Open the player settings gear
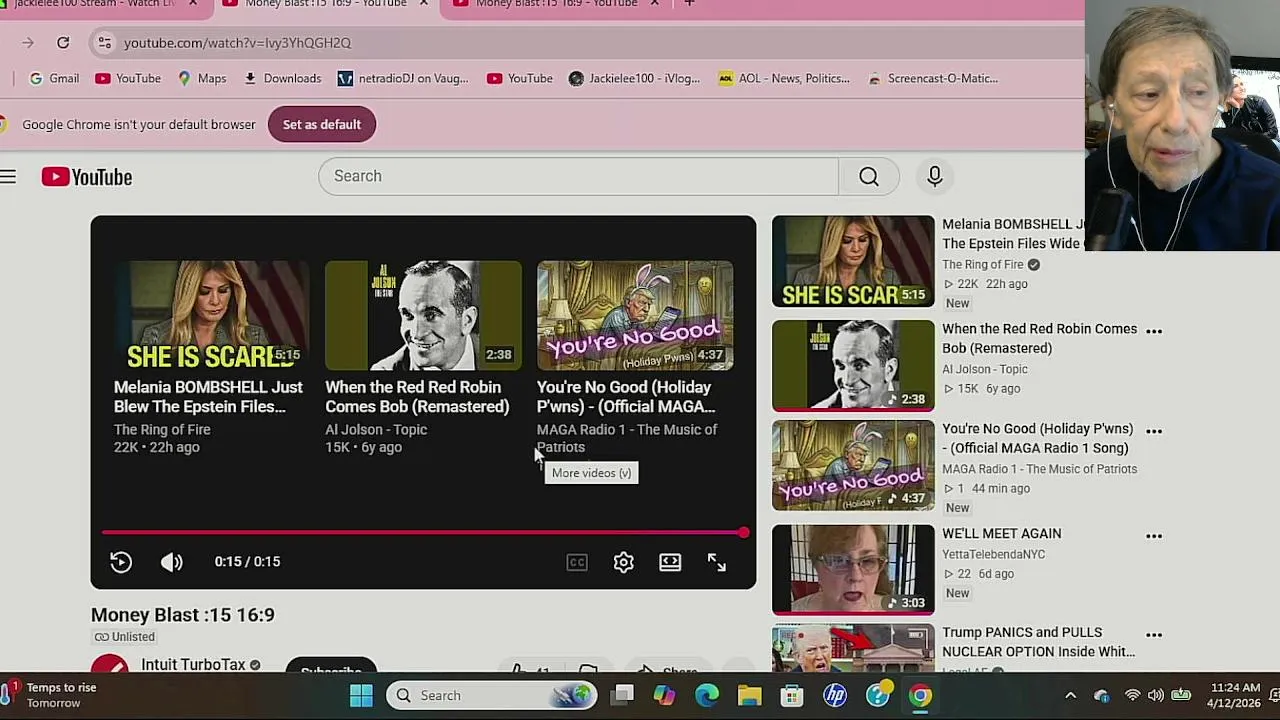The height and width of the screenshot is (720, 1280). 623,562
